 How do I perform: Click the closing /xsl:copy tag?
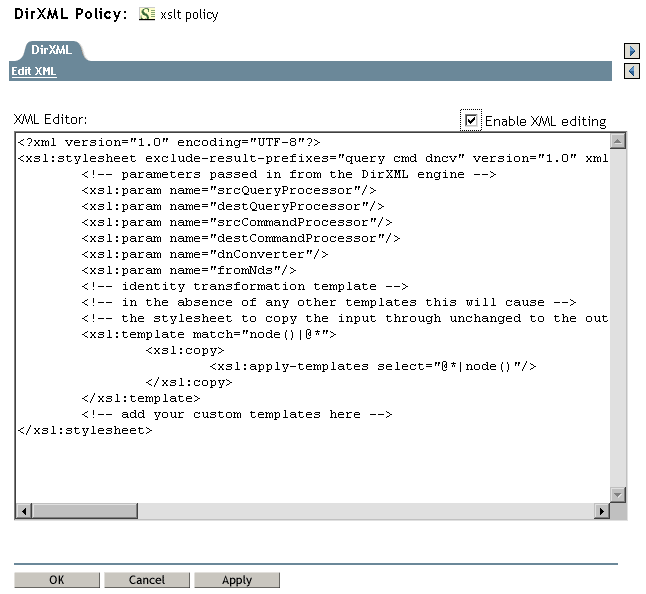(189, 383)
